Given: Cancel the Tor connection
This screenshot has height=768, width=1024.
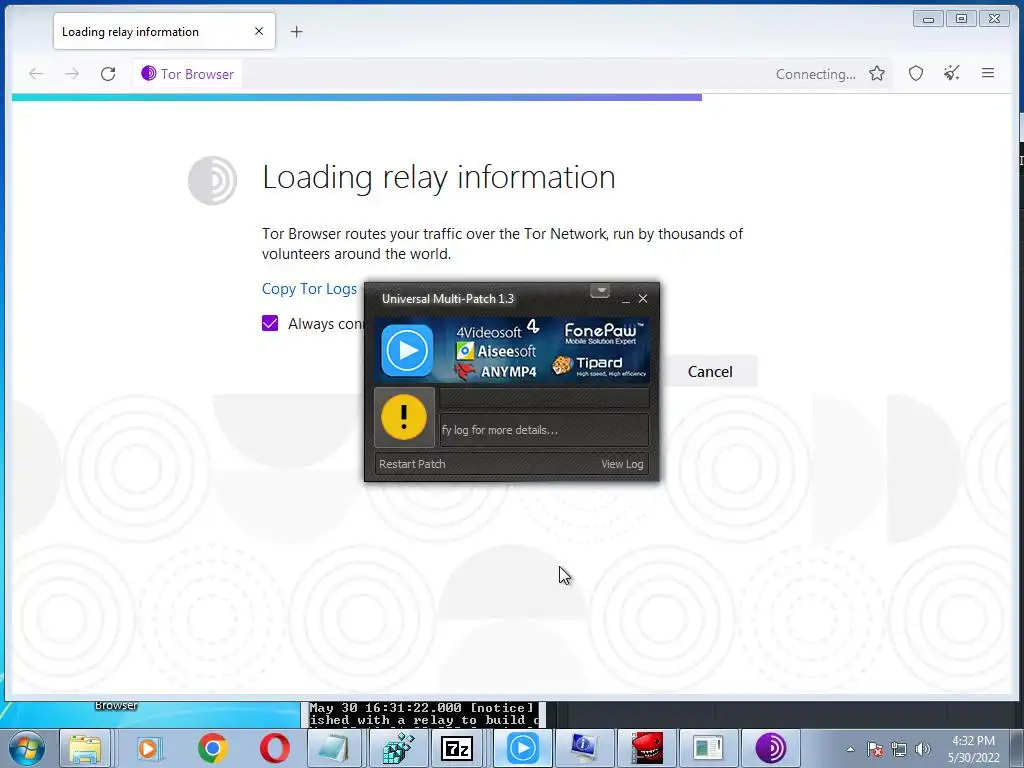Looking at the screenshot, I should pos(710,372).
